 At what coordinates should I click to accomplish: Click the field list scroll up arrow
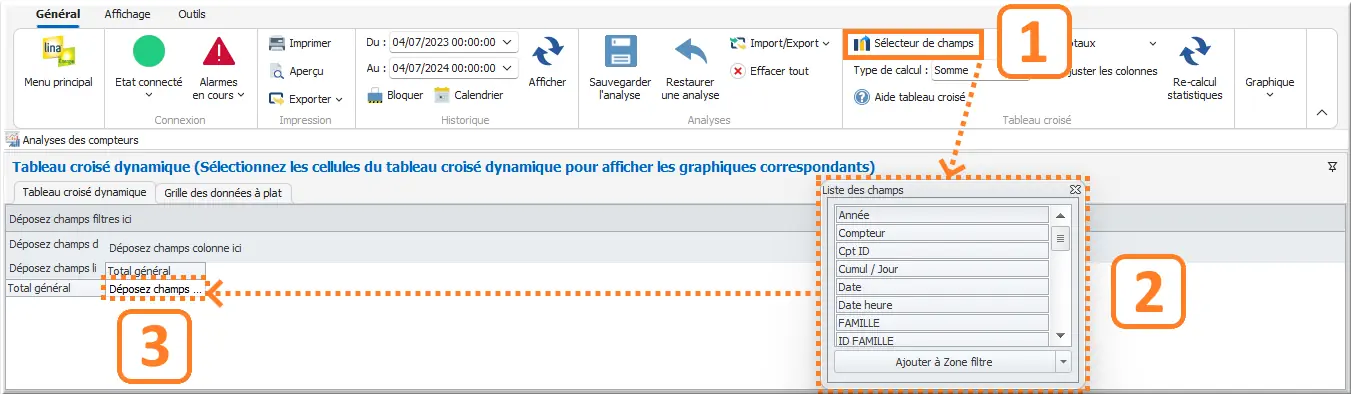(x=1061, y=215)
